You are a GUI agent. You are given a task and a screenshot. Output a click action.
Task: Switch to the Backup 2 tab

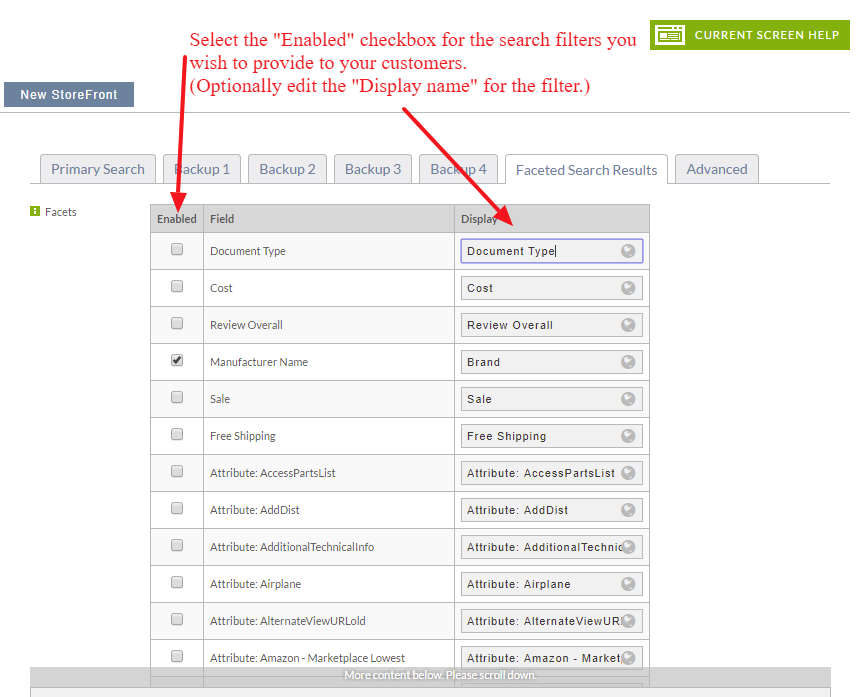coord(288,169)
